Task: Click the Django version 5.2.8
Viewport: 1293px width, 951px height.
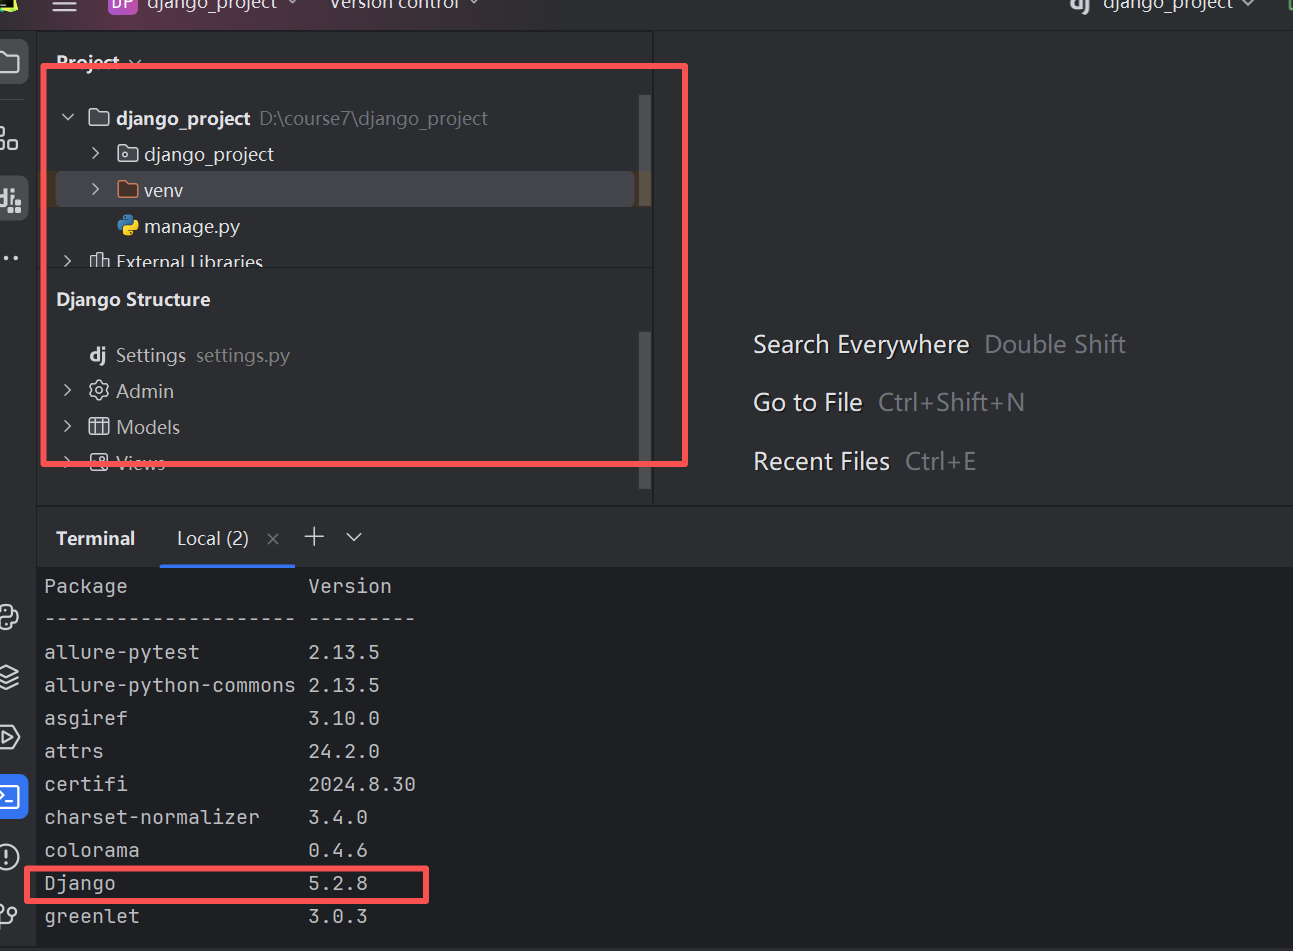Action: point(338,883)
